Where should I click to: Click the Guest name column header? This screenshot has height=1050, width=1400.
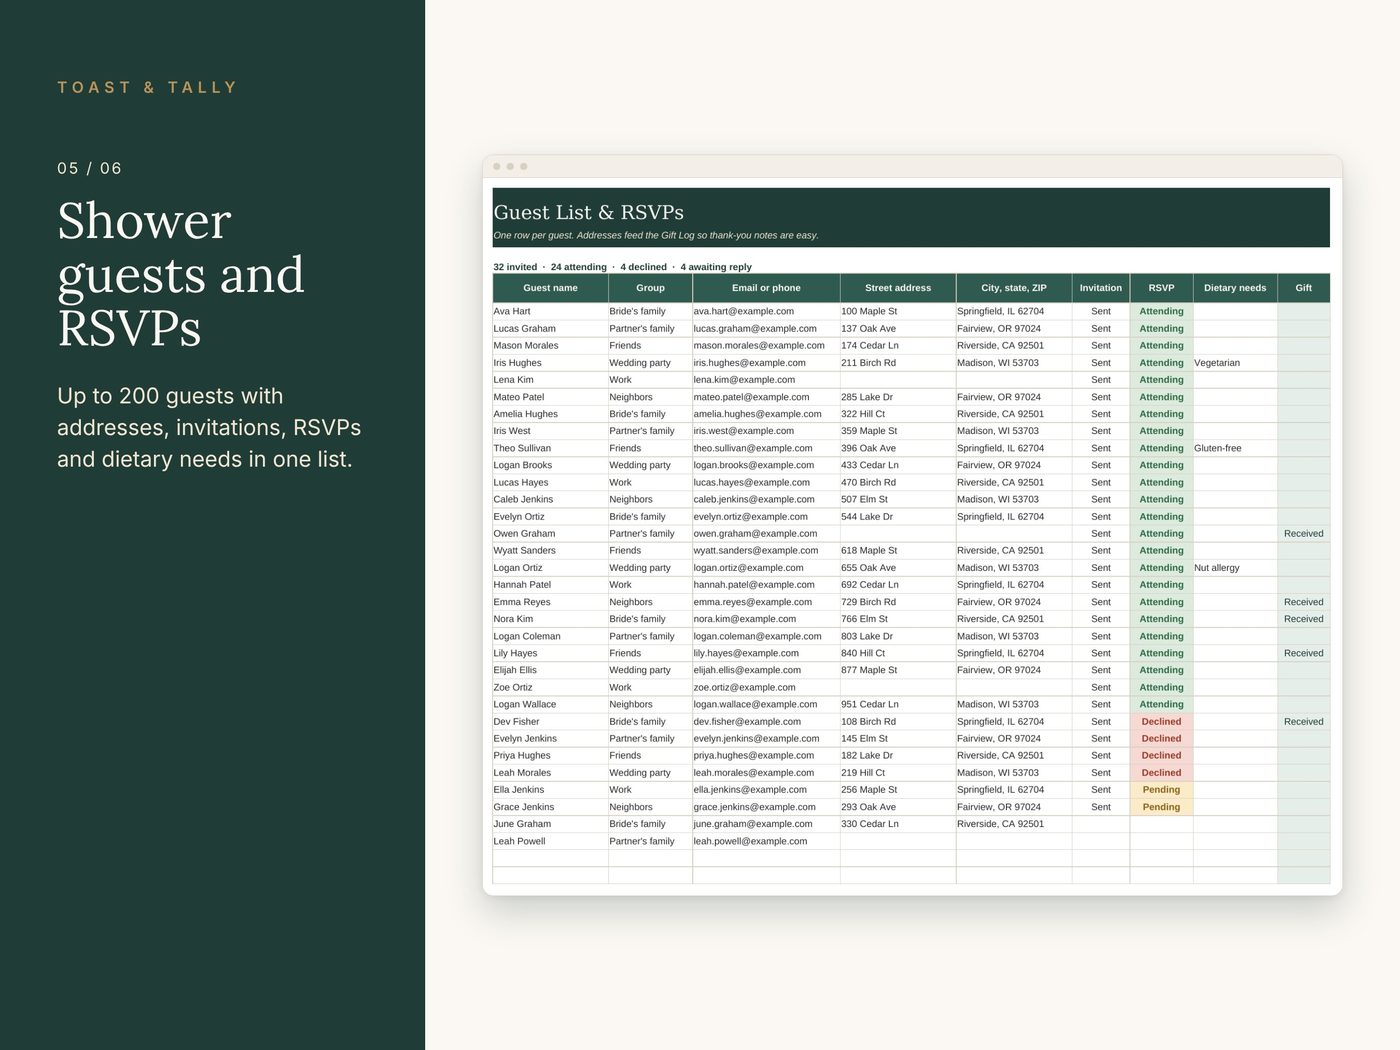[x=550, y=288]
